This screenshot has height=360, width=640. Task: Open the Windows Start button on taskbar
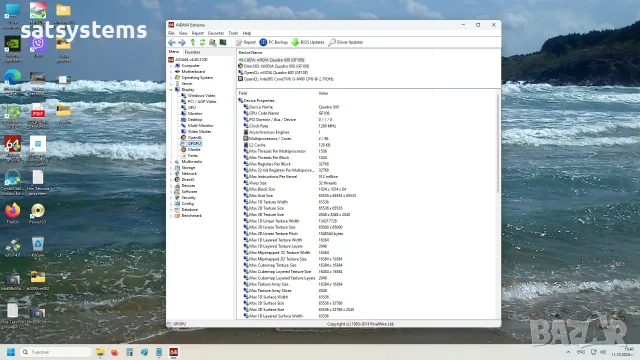coord(11,352)
